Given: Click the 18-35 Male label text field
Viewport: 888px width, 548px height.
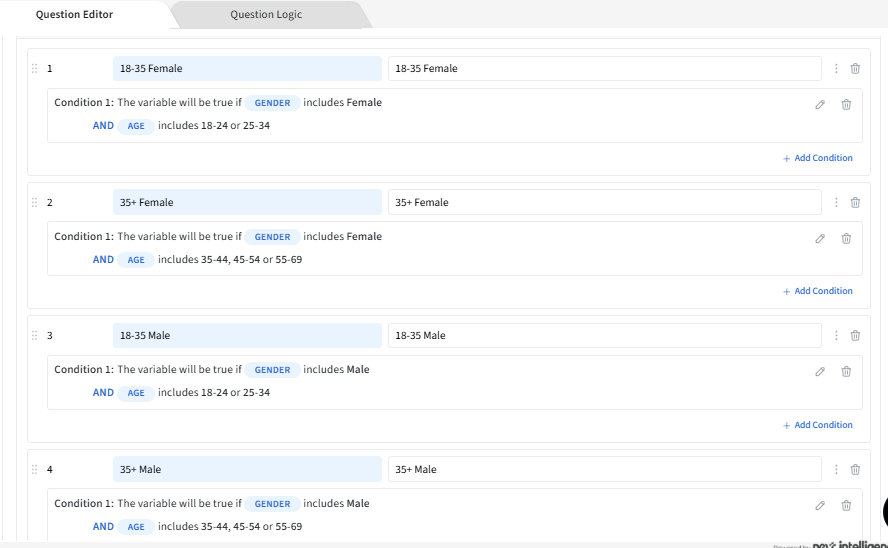Looking at the screenshot, I should tap(604, 336).
